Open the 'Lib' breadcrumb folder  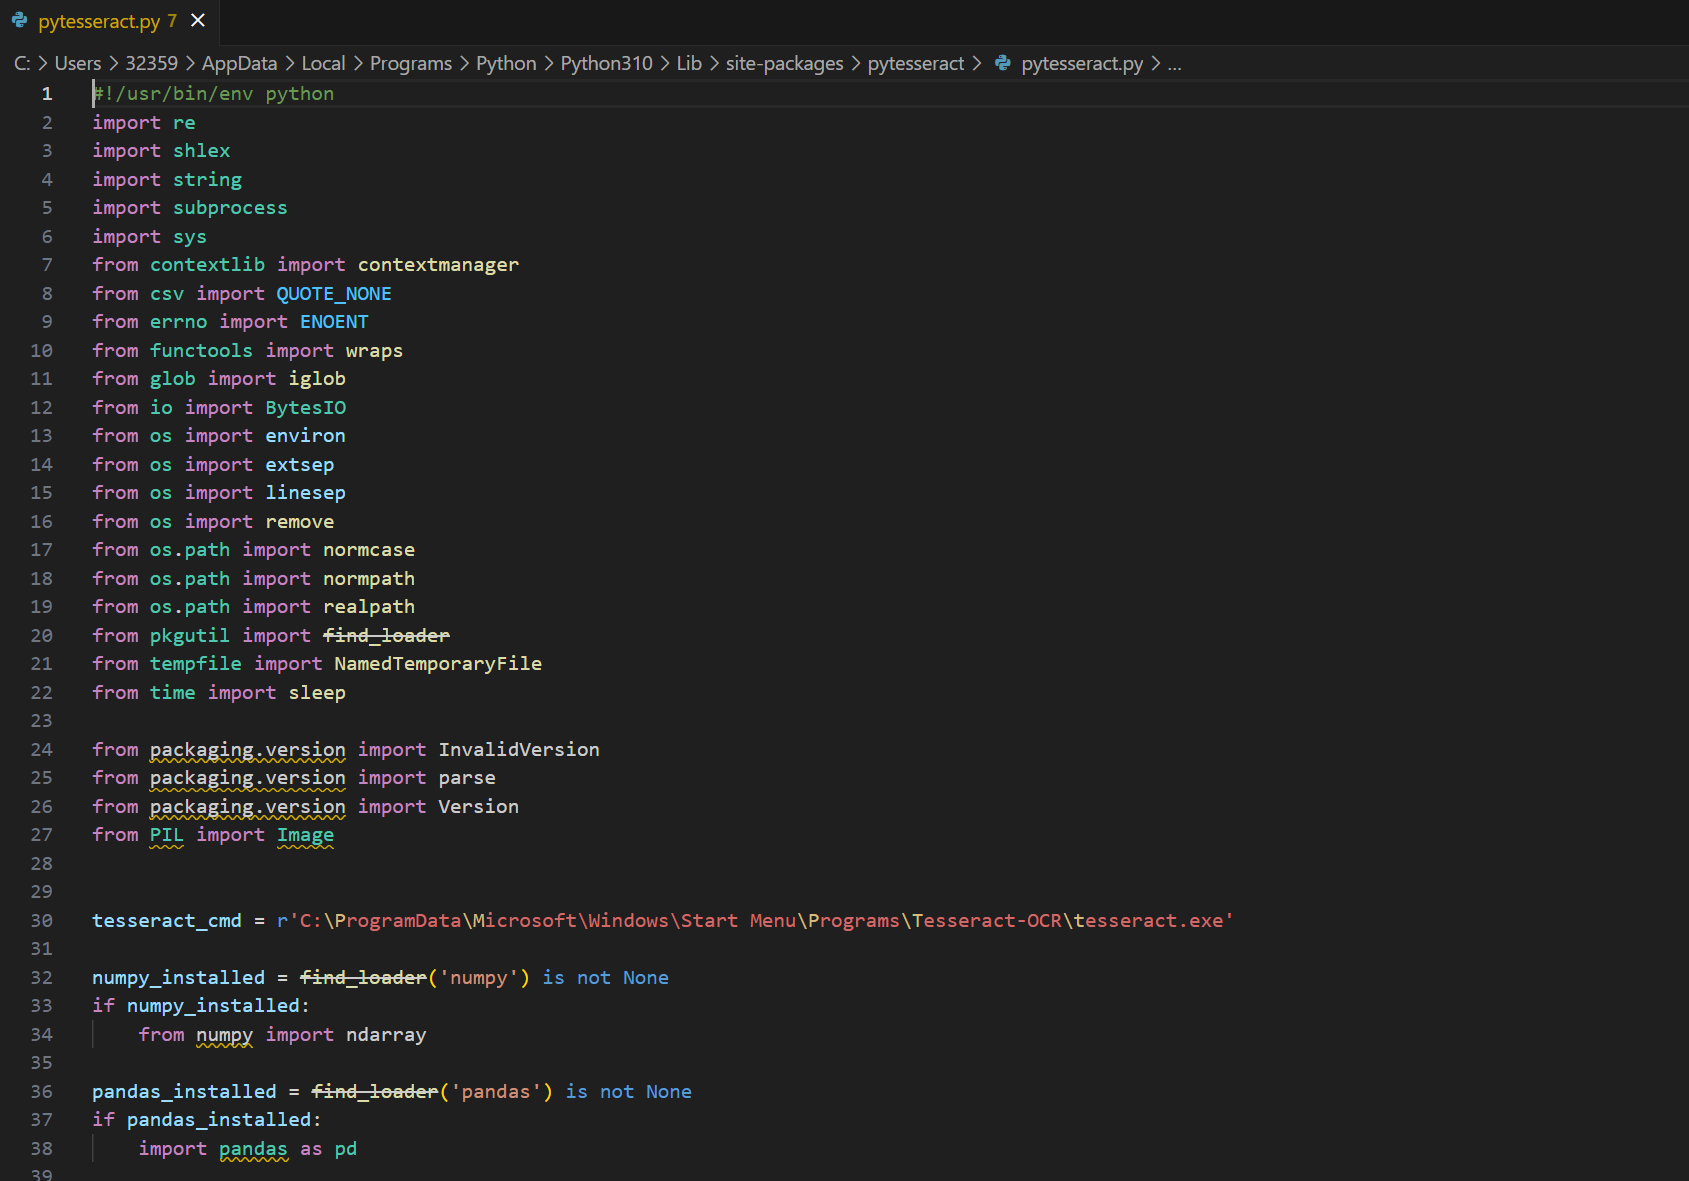(x=689, y=63)
